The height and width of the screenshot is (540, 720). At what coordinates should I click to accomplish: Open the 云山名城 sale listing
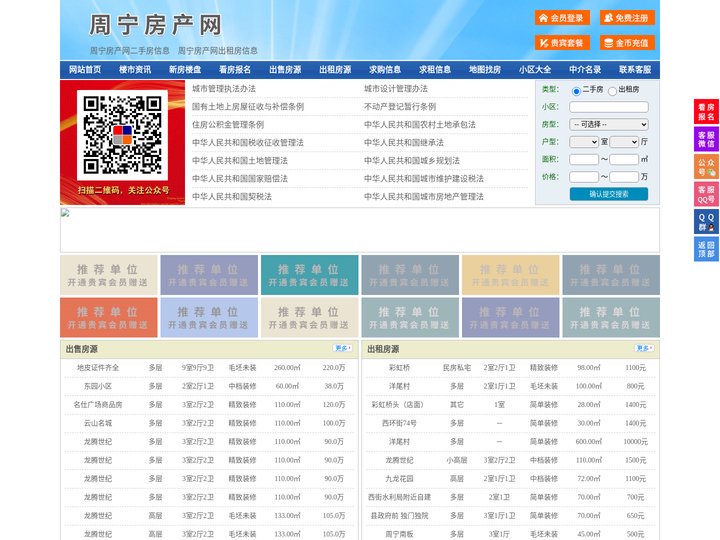98,423
